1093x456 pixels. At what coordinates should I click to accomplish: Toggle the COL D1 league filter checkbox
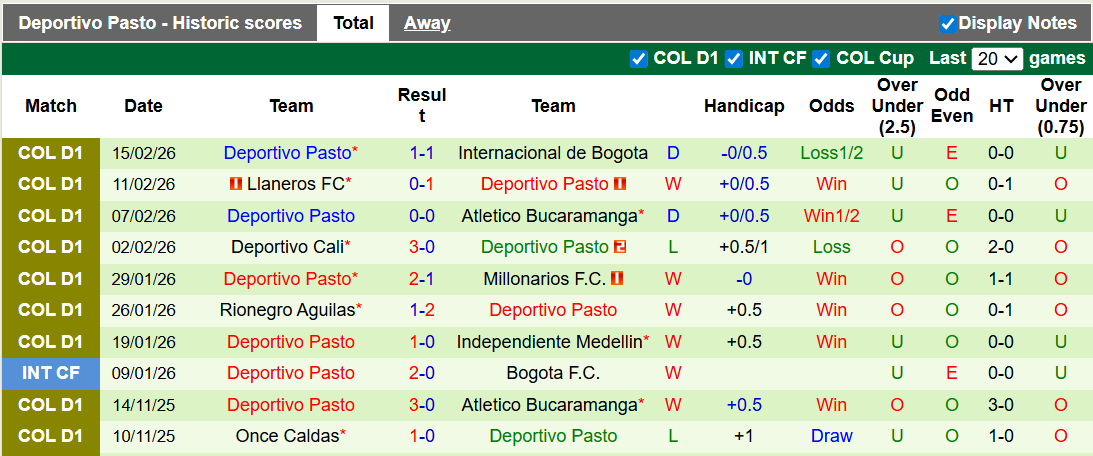coord(639,59)
